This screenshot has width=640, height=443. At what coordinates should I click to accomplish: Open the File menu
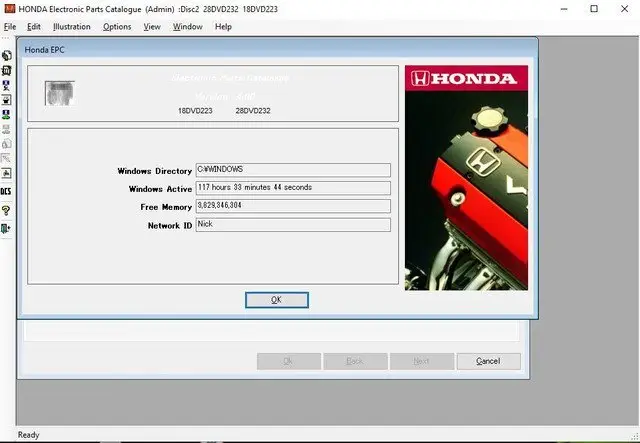pyautogui.click(x=10, y=27)
